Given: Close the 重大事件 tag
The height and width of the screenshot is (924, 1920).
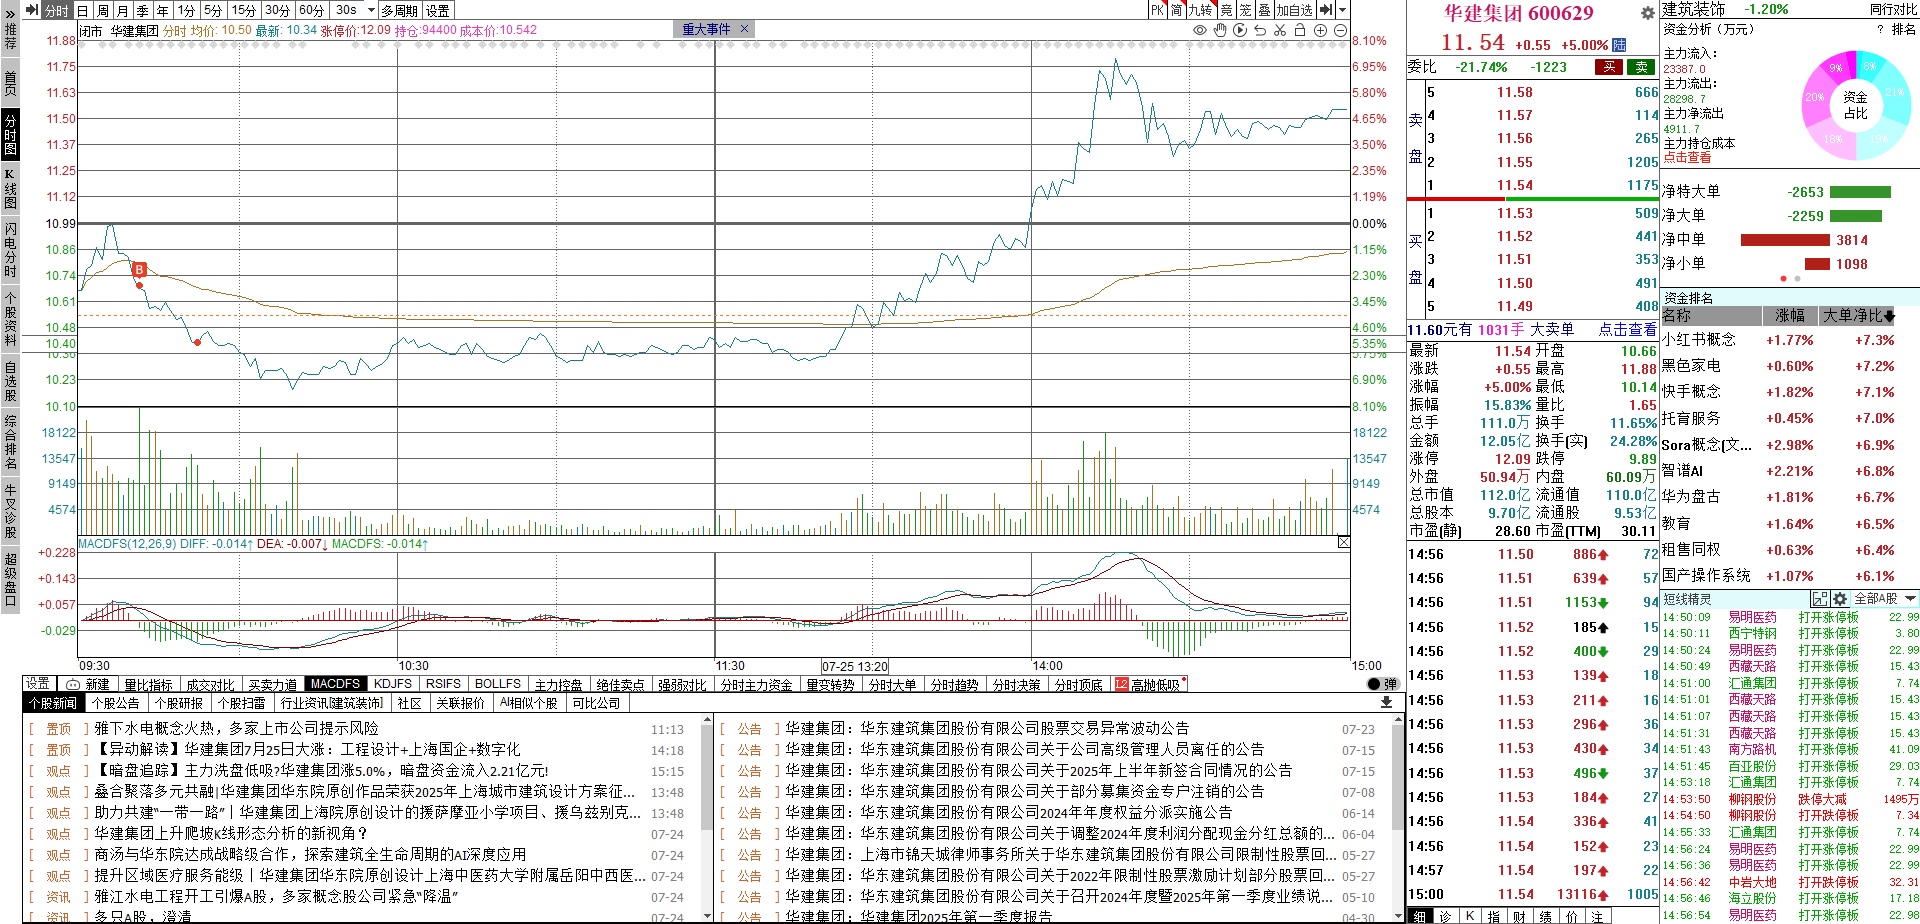Looking at the screenshot, I should pos(744,29).
